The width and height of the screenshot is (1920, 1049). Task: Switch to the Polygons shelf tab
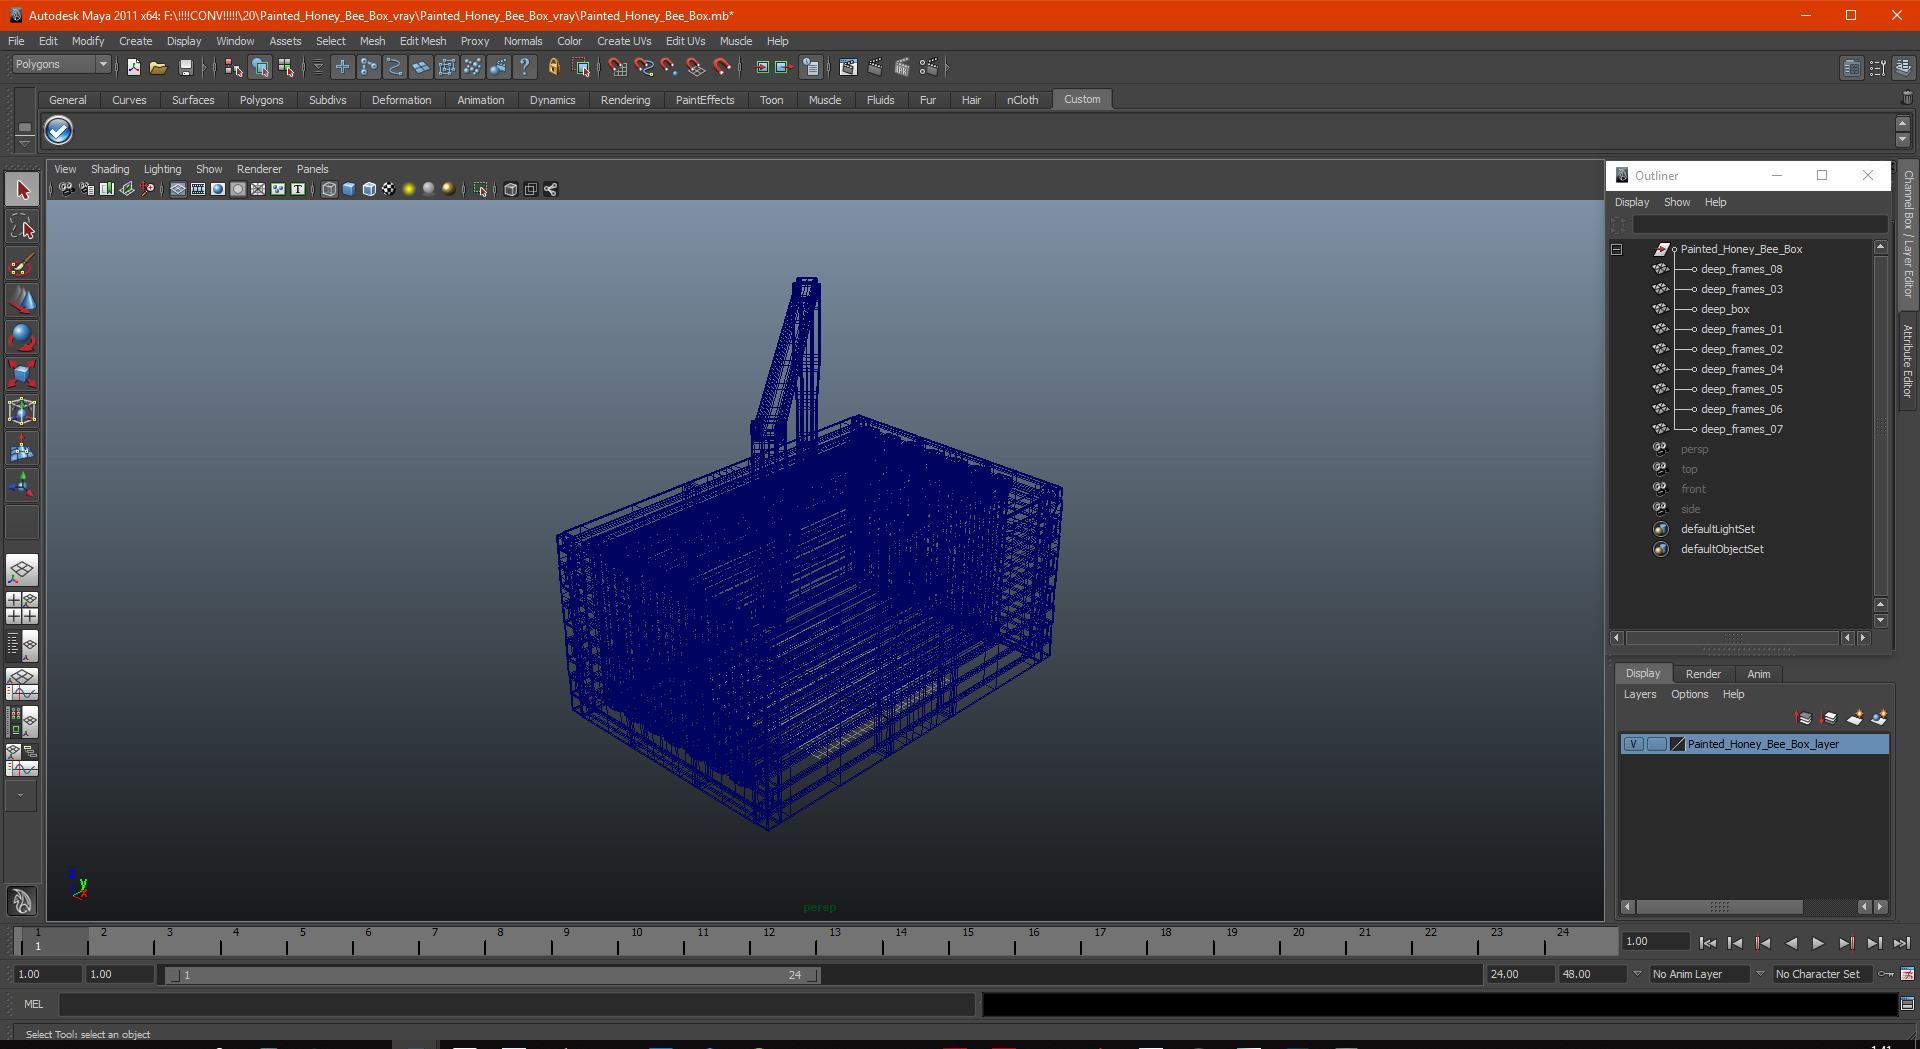point(261,100)
